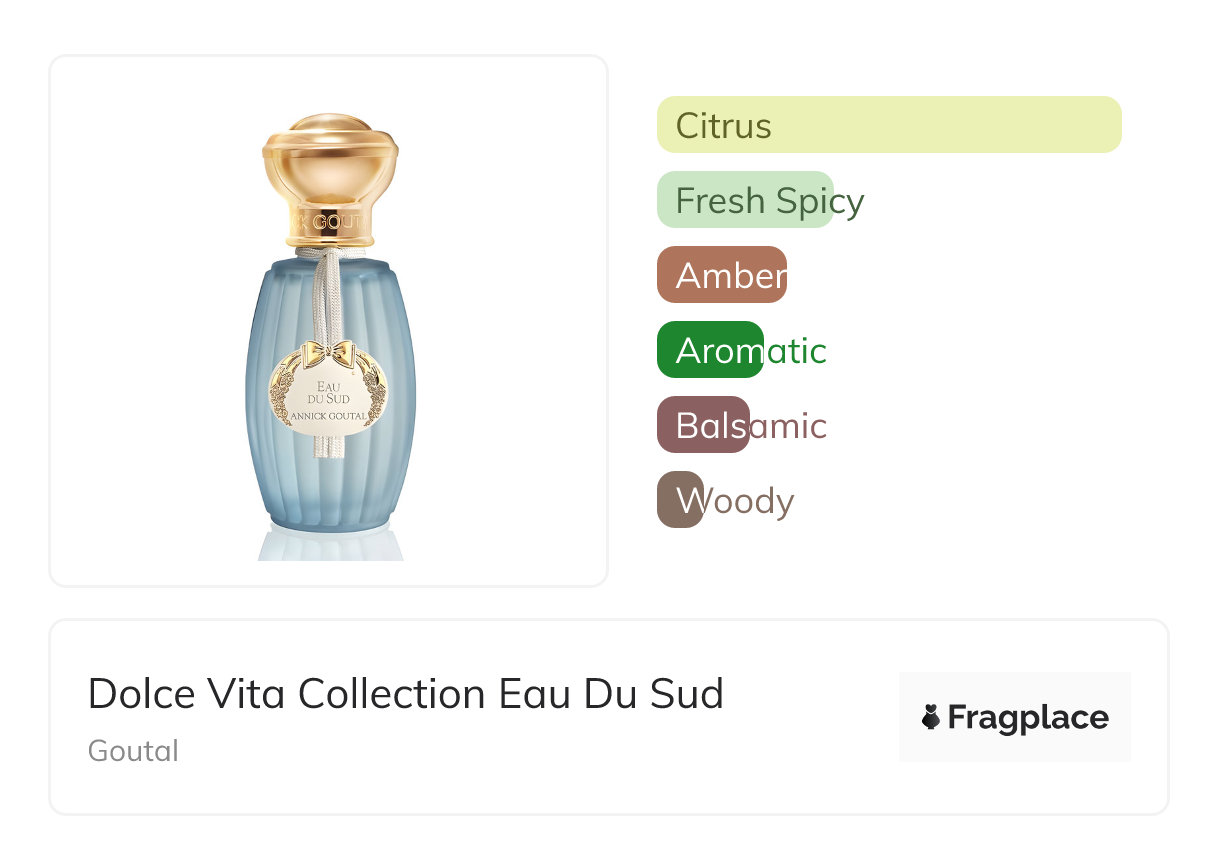Click the gold bow on the bottle
This screenshot has height=864, width=1218.
click(331, 352)
